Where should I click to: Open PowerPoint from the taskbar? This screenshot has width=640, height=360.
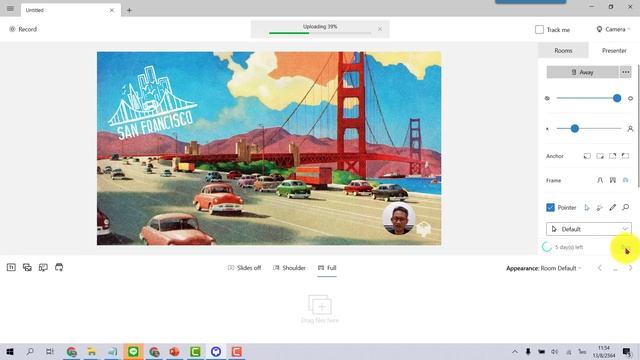174,351
